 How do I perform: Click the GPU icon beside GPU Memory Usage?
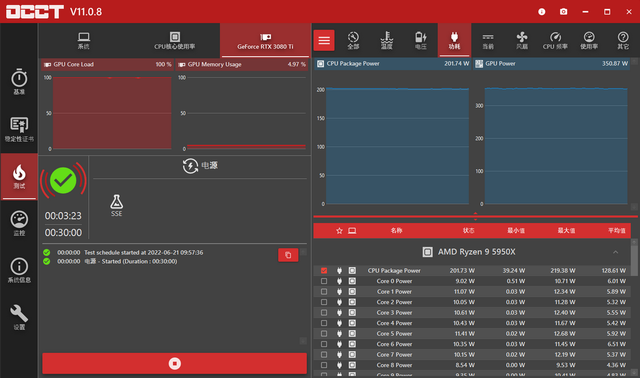pyautogui.click(x=182, y=64)
